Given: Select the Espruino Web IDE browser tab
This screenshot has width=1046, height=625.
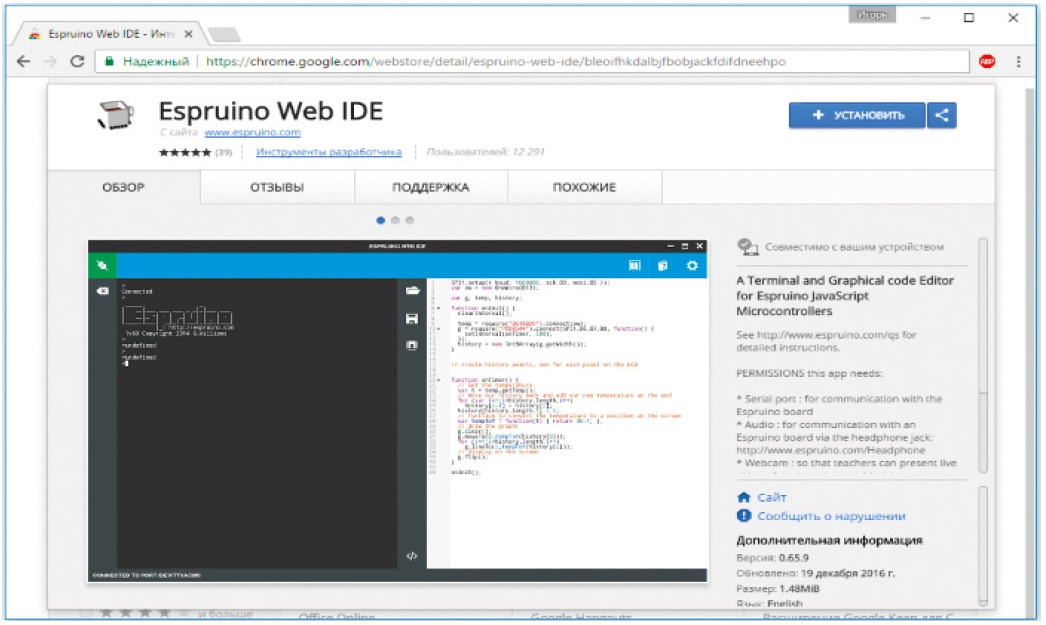Looking at the screenshot, I should pyautogui.click(x=110, y=34).
